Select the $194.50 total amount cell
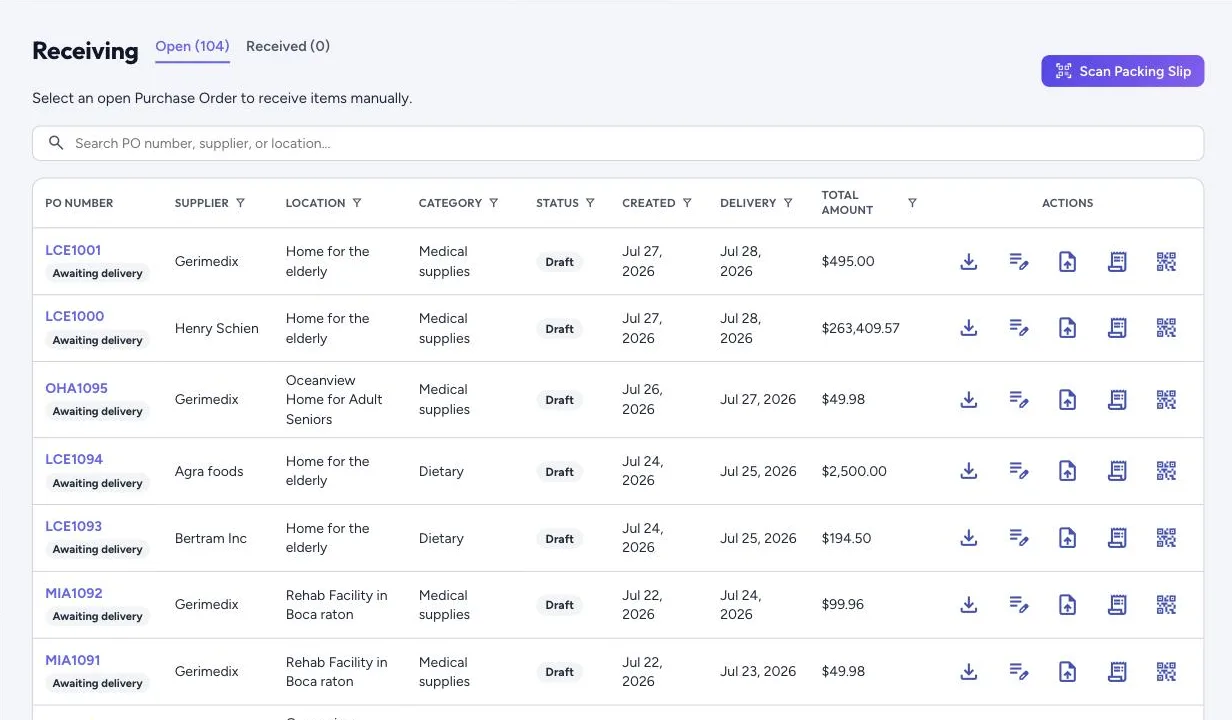This screenshot has height=720, width=1232. (846, 538)
